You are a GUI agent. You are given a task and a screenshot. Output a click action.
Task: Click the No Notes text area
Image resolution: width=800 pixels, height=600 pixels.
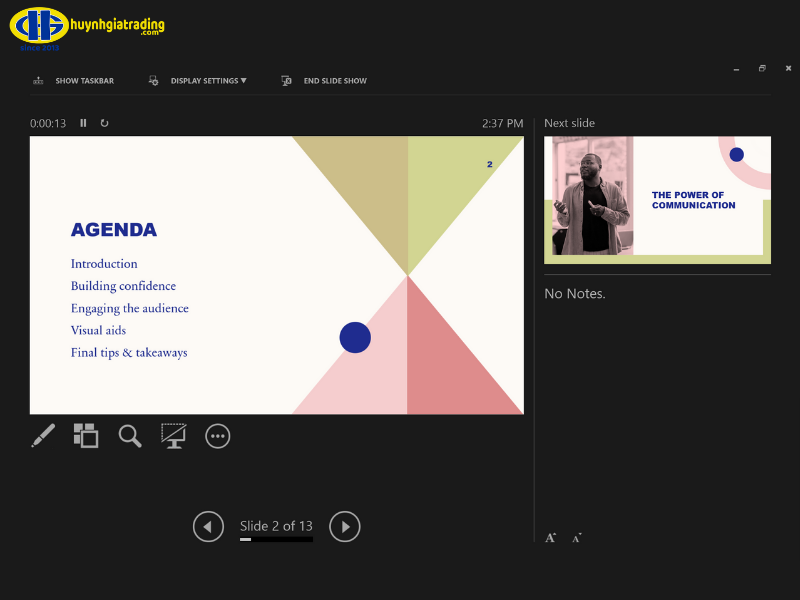[575, 294]
